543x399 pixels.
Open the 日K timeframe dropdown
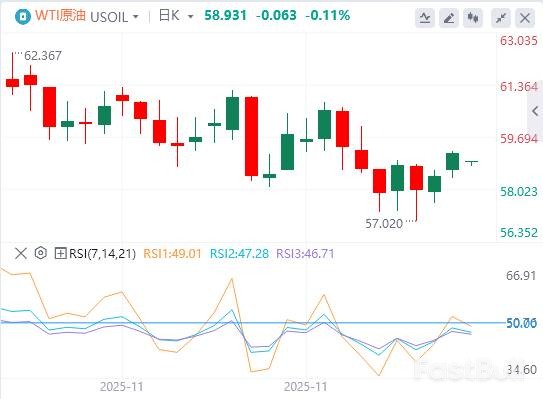point(176,16)
